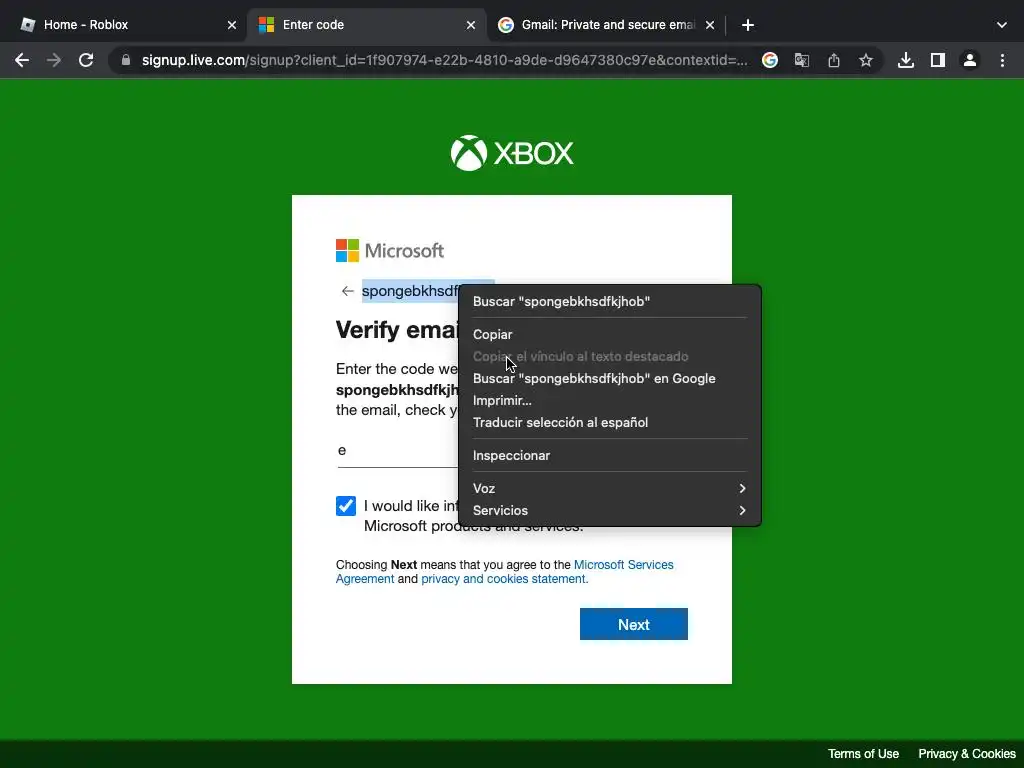
Task: Click the browser forward arrow
Action: (54, 61)
